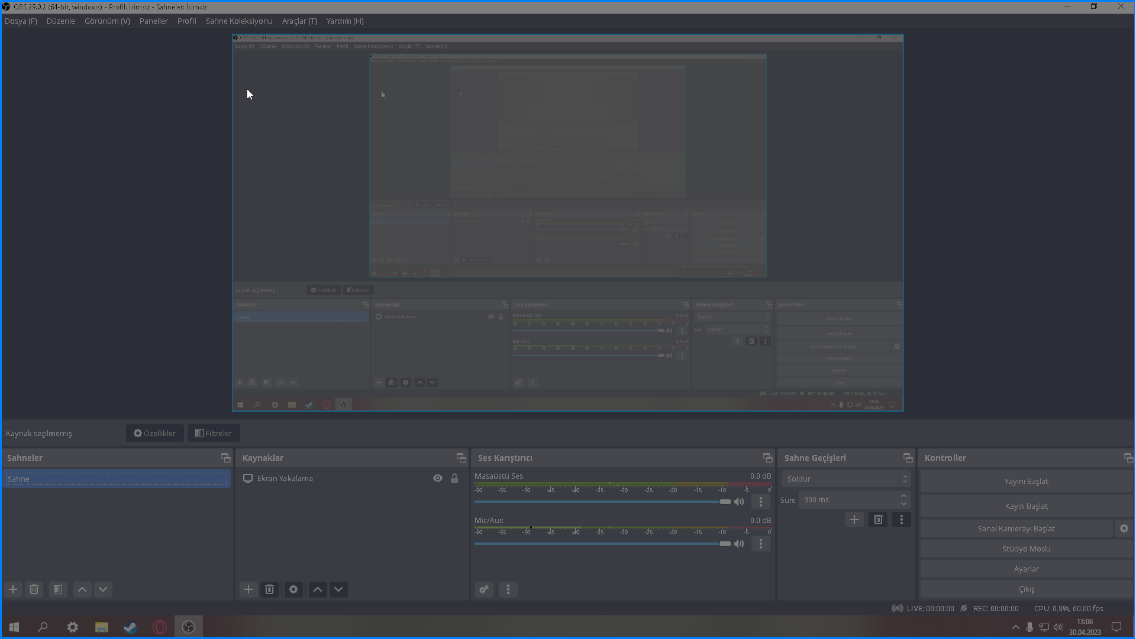Delete the selected source with trash icon
1135x639 pixels.
tap(269, 589)
